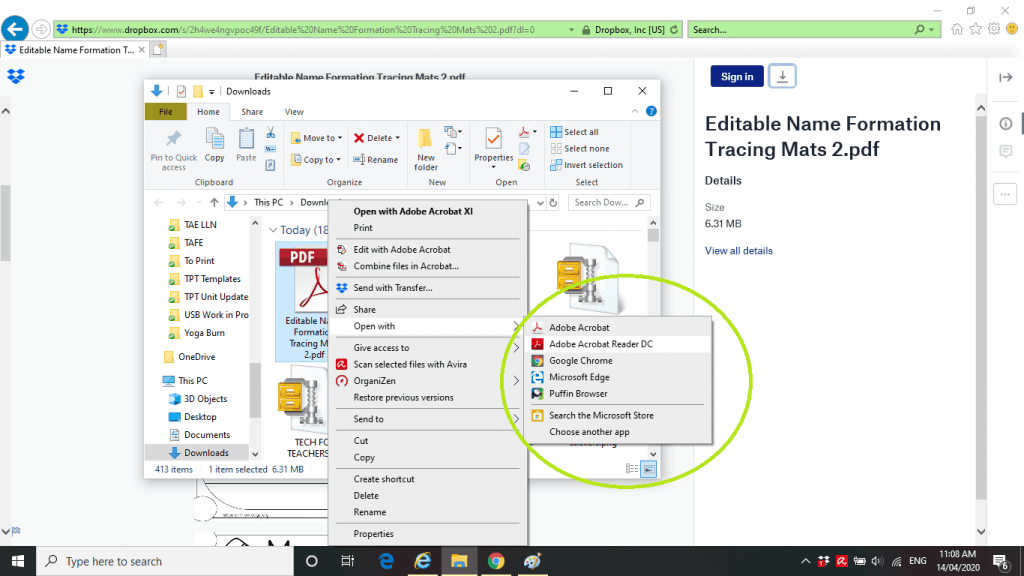Click the Dropbox Sign in button
This screenshot has height=576, width=1024.
(x=737, y=76)
